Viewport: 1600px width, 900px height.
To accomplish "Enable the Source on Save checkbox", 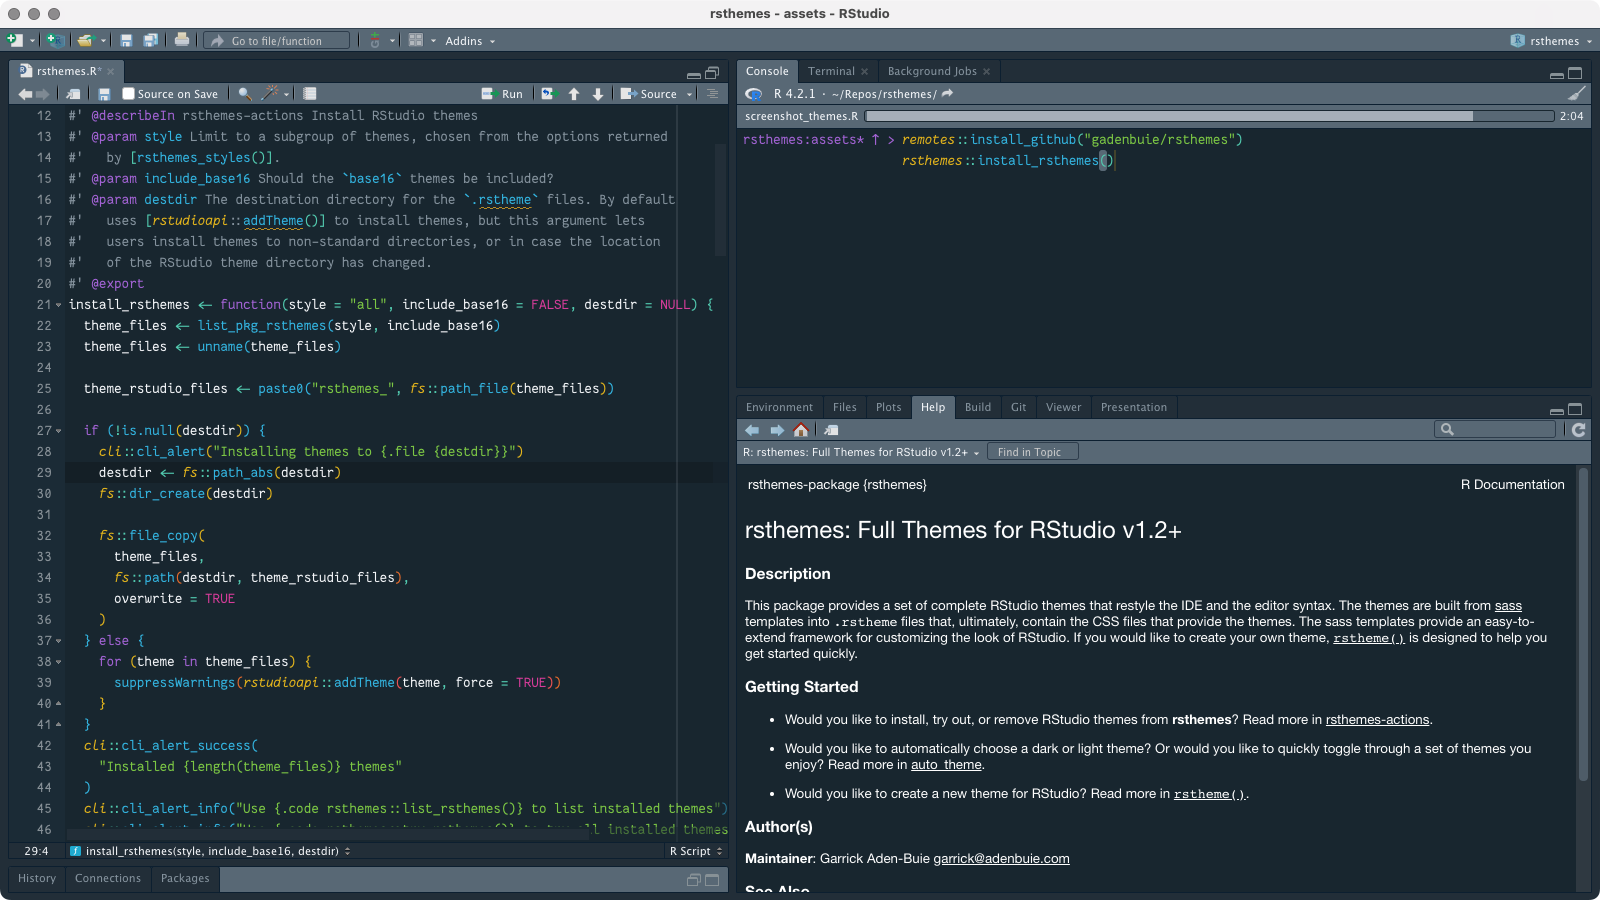I will 128,94.
